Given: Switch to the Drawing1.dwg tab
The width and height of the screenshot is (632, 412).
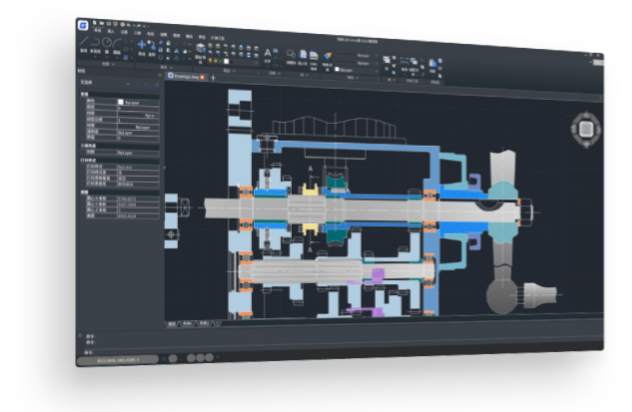Looking at the screenshot, I should 183,76.
